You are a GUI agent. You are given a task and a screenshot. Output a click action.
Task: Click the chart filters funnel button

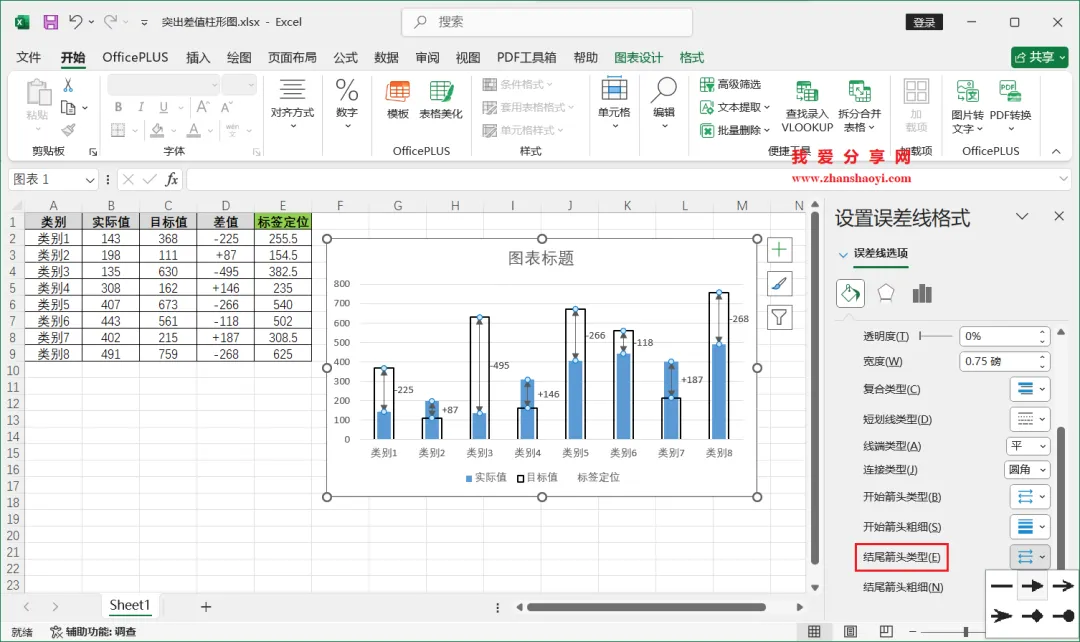(779, 317)
